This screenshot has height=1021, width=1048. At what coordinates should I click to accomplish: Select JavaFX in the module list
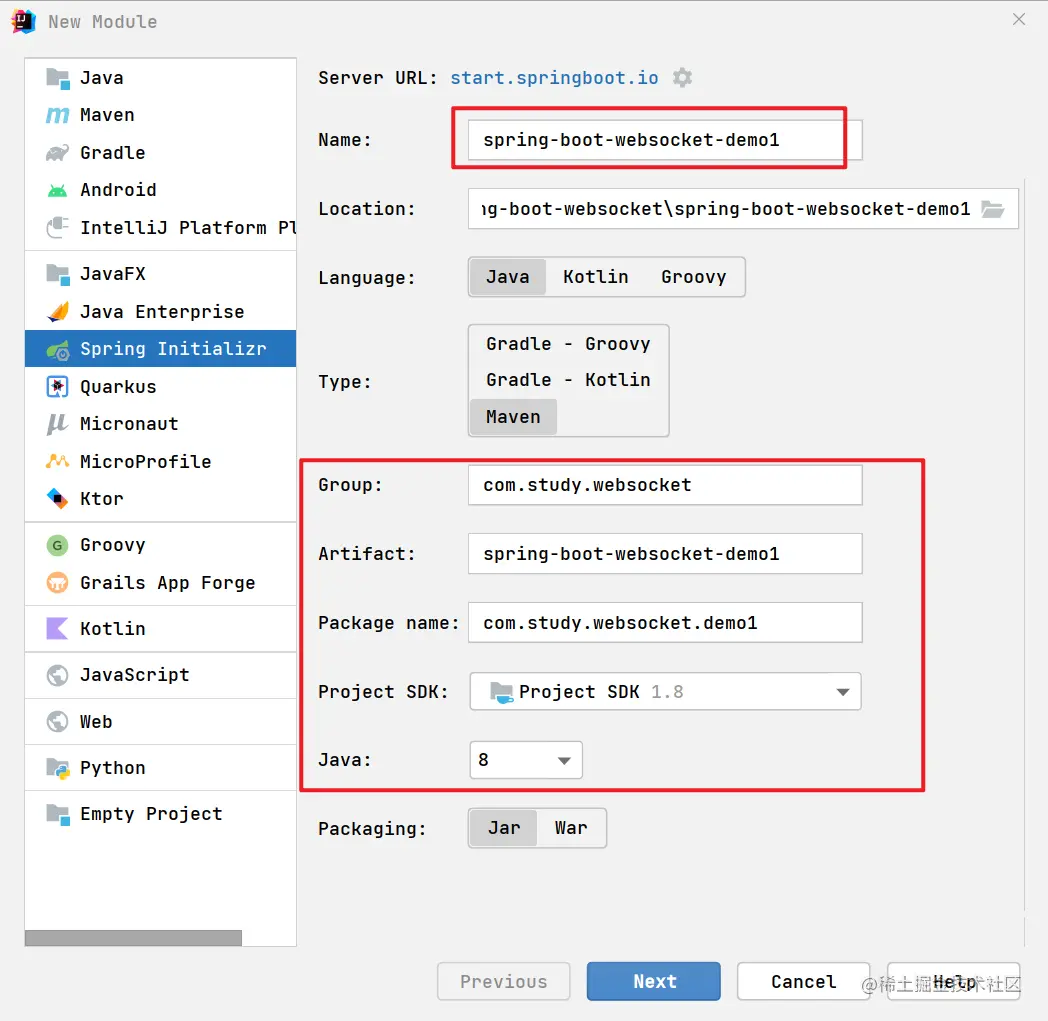point(160,274)
